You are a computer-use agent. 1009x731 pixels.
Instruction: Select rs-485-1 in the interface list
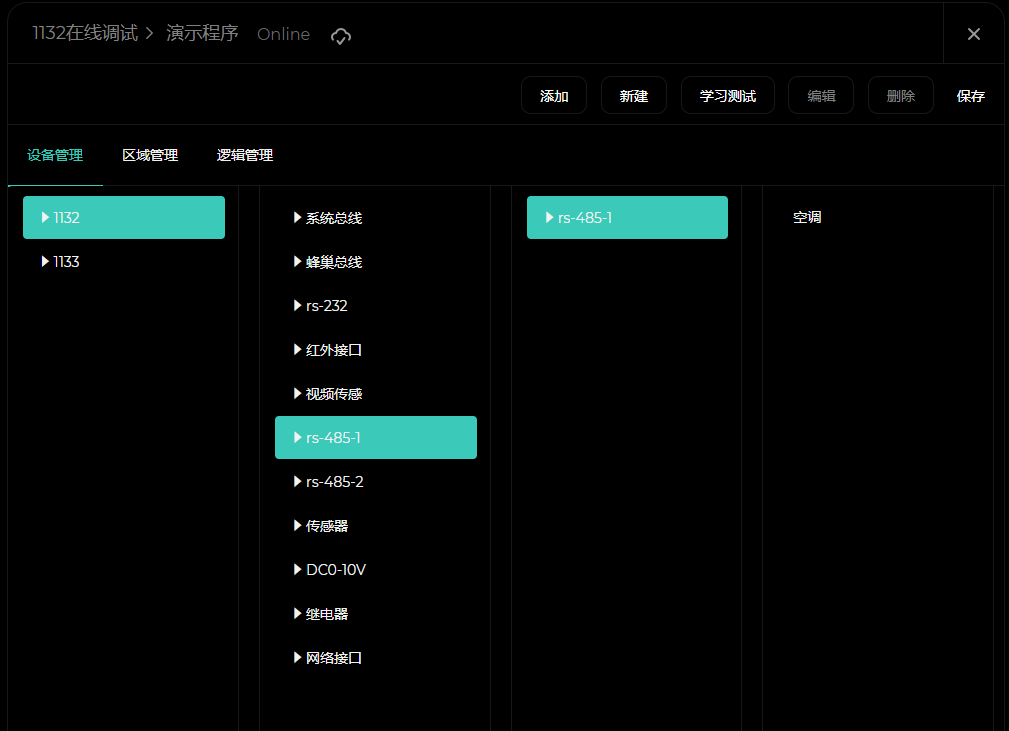[376, 438]
